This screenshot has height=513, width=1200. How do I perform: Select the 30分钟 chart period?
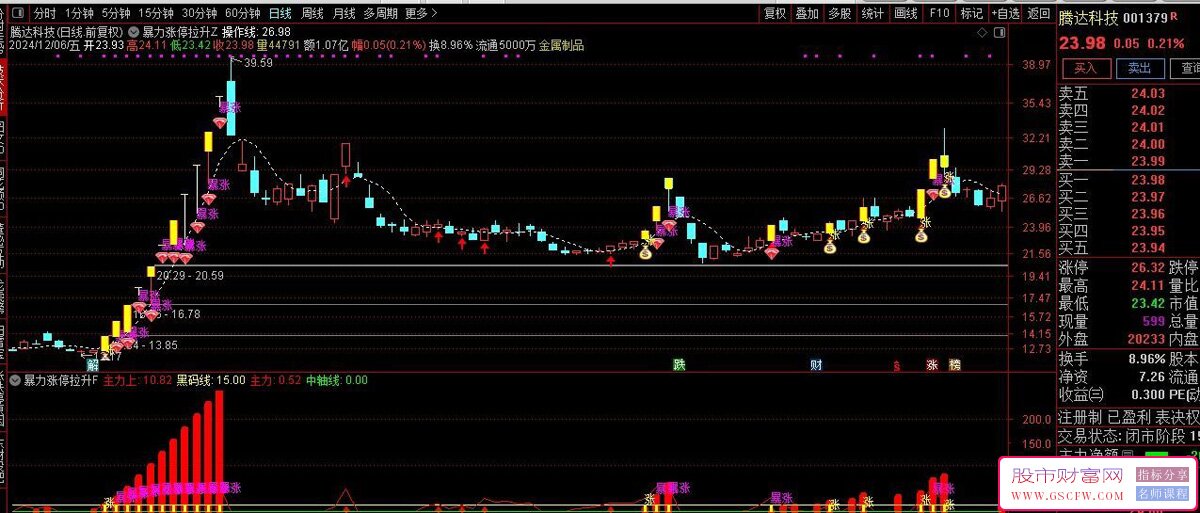tap(200, 13)
